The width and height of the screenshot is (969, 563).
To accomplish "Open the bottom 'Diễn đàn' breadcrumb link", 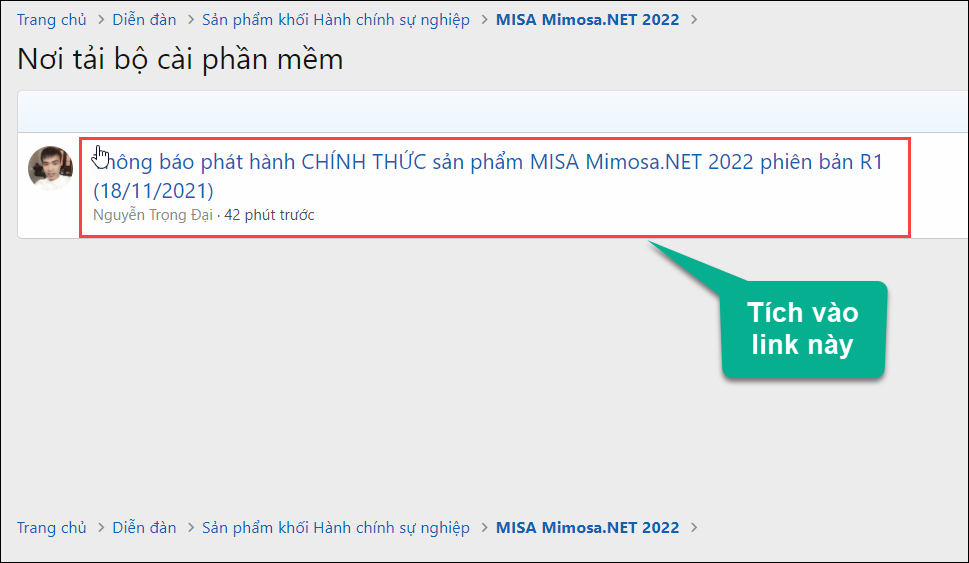I will tap(144, 528).
